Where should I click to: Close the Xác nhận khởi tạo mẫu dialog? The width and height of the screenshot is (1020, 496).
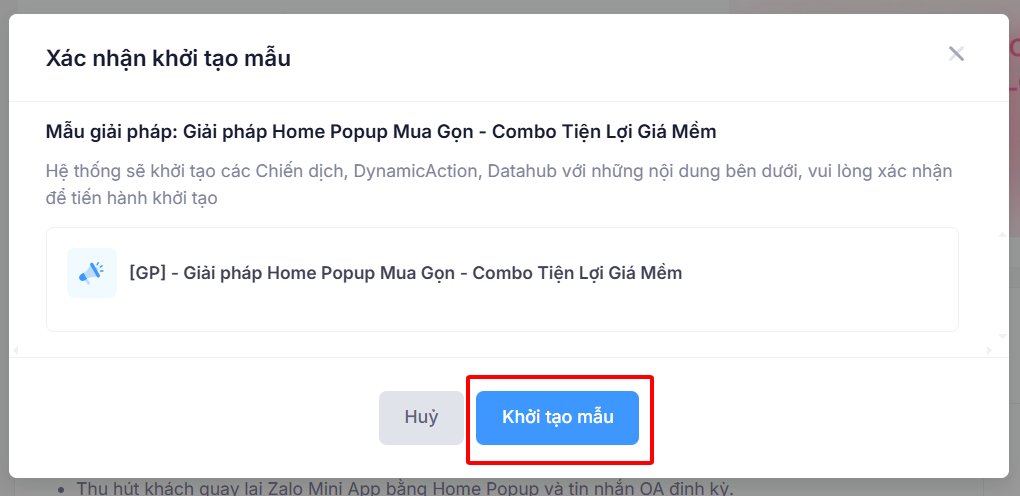(956, 54)
